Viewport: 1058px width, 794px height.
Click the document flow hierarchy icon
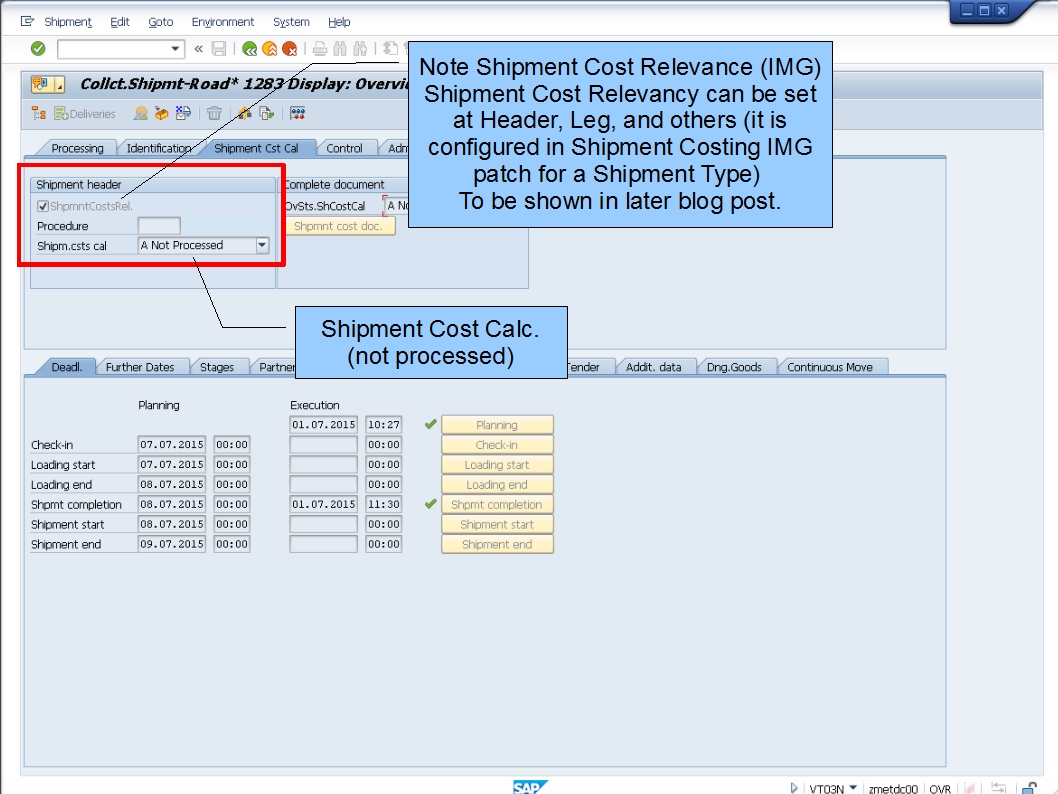coord(38,113)
